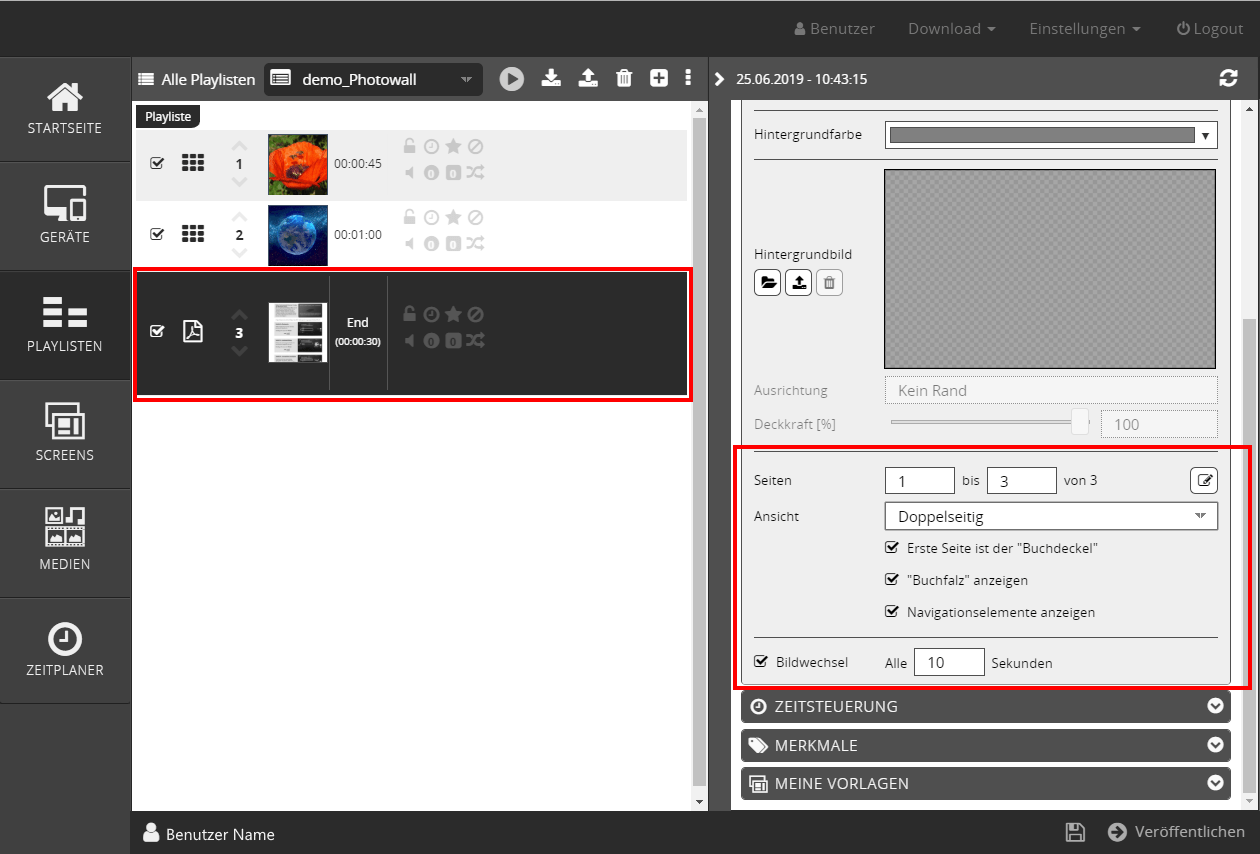Screen dimensions: 1260x854
Task: Open the Ansicht Doppelseitig dropdown
Action: click(1051, 517)
